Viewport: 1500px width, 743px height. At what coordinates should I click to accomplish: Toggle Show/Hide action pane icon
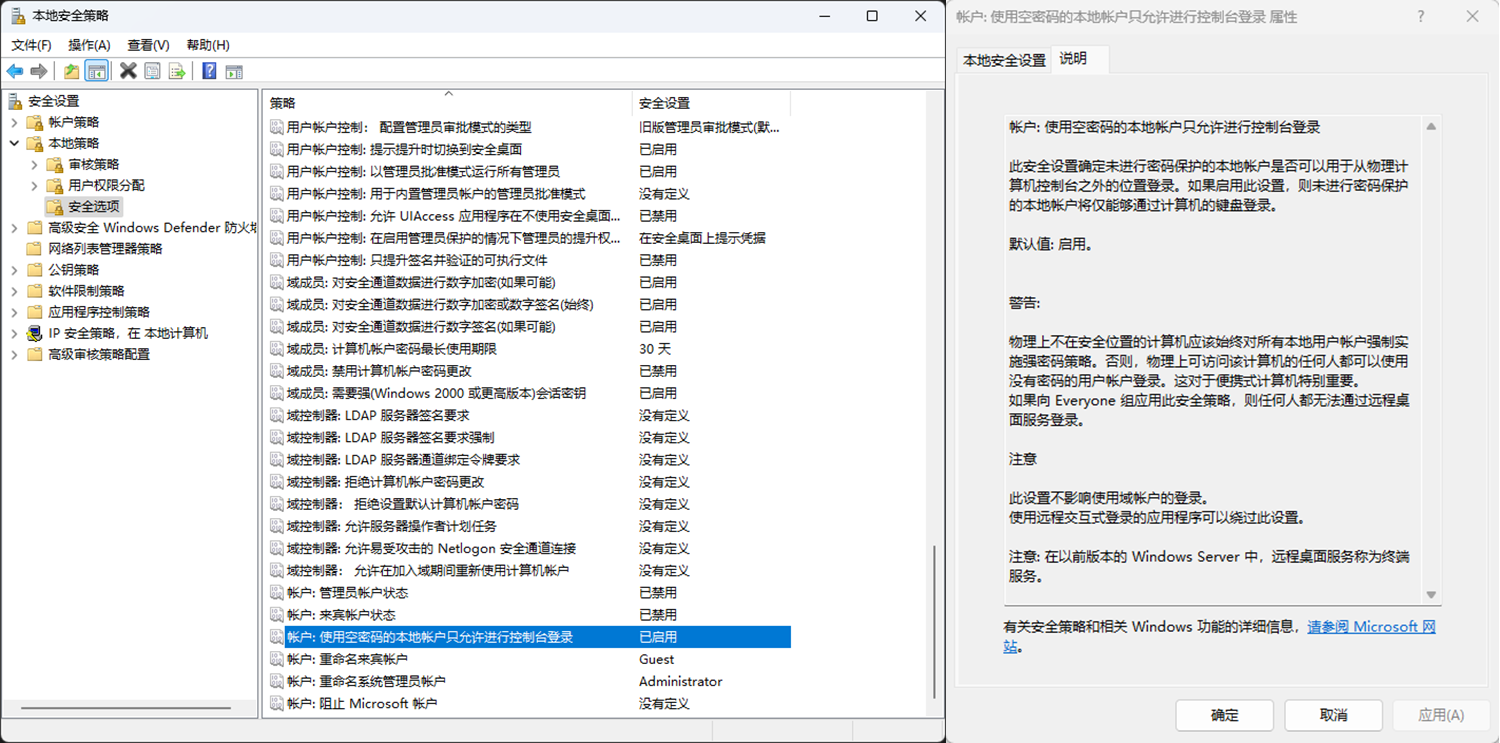[x=234, y=71]
